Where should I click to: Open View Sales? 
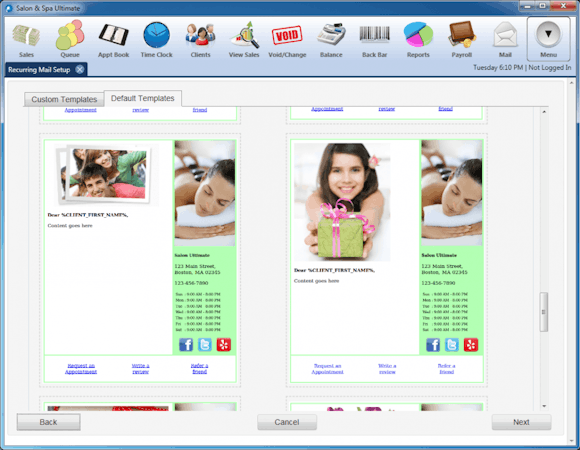click(x=244, y=40)
